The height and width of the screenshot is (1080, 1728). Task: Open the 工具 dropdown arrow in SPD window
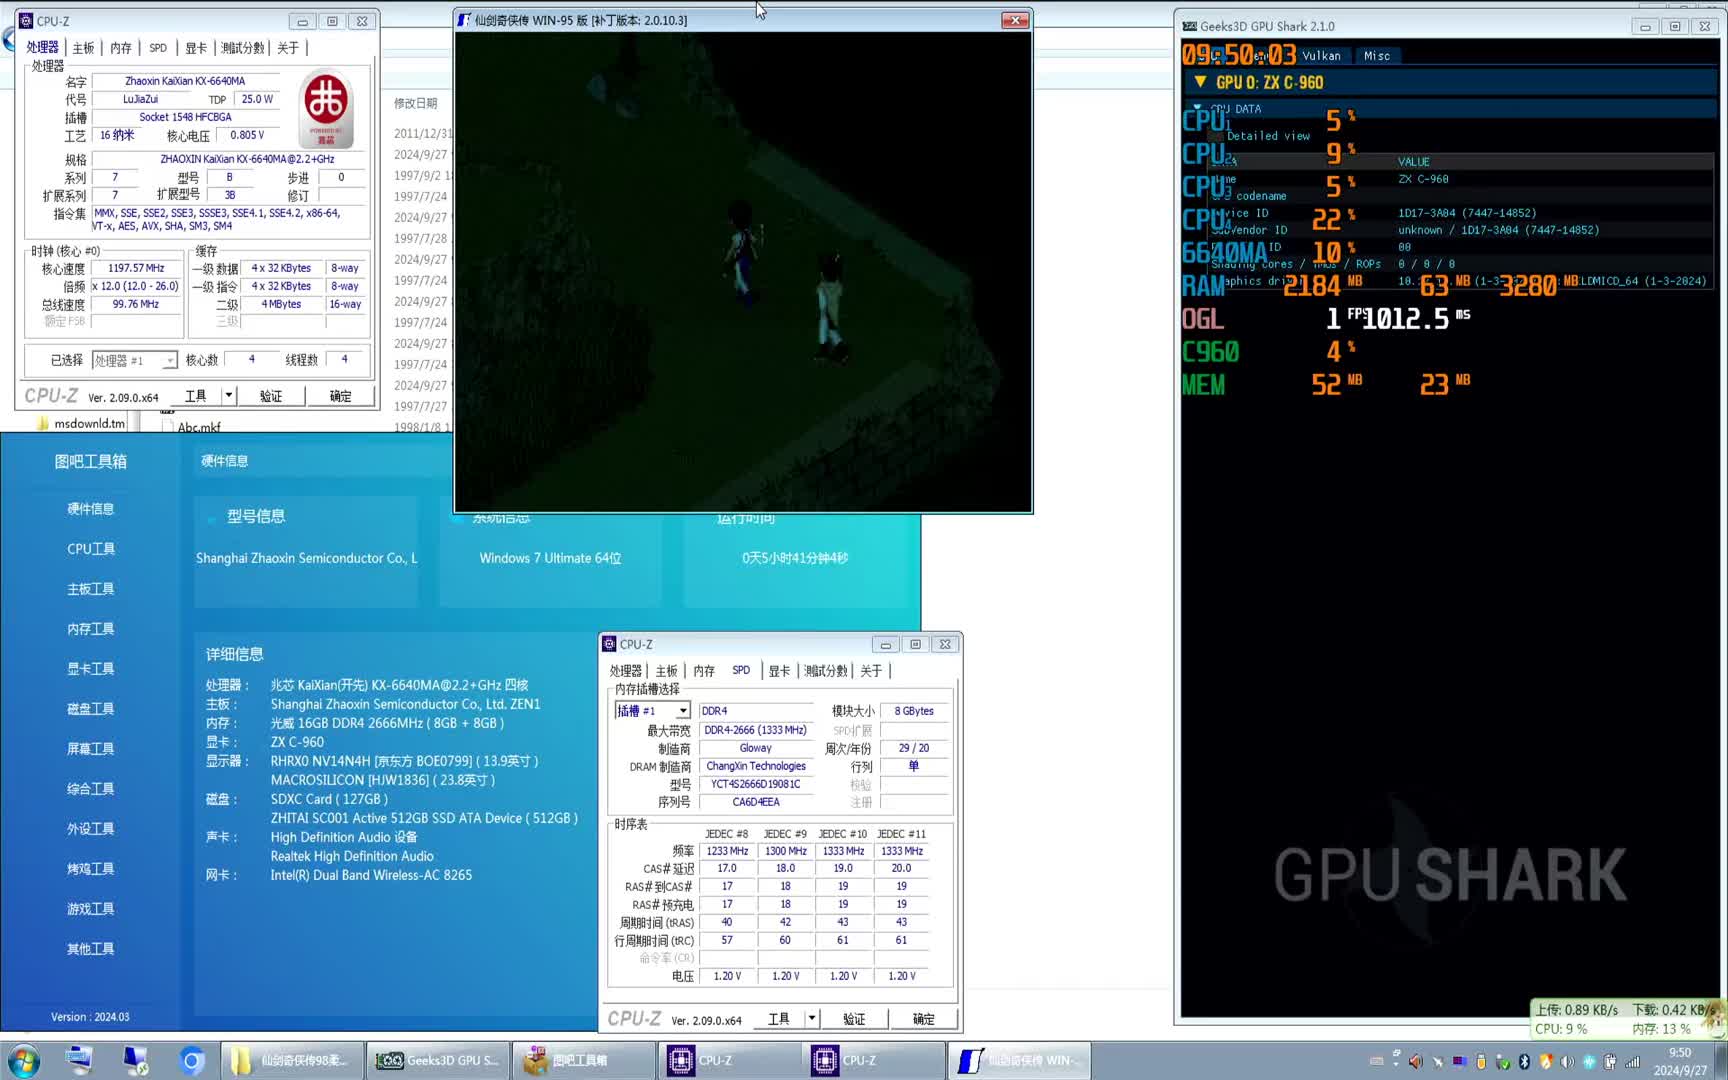pyautogui.click(x=812, y=1018)
